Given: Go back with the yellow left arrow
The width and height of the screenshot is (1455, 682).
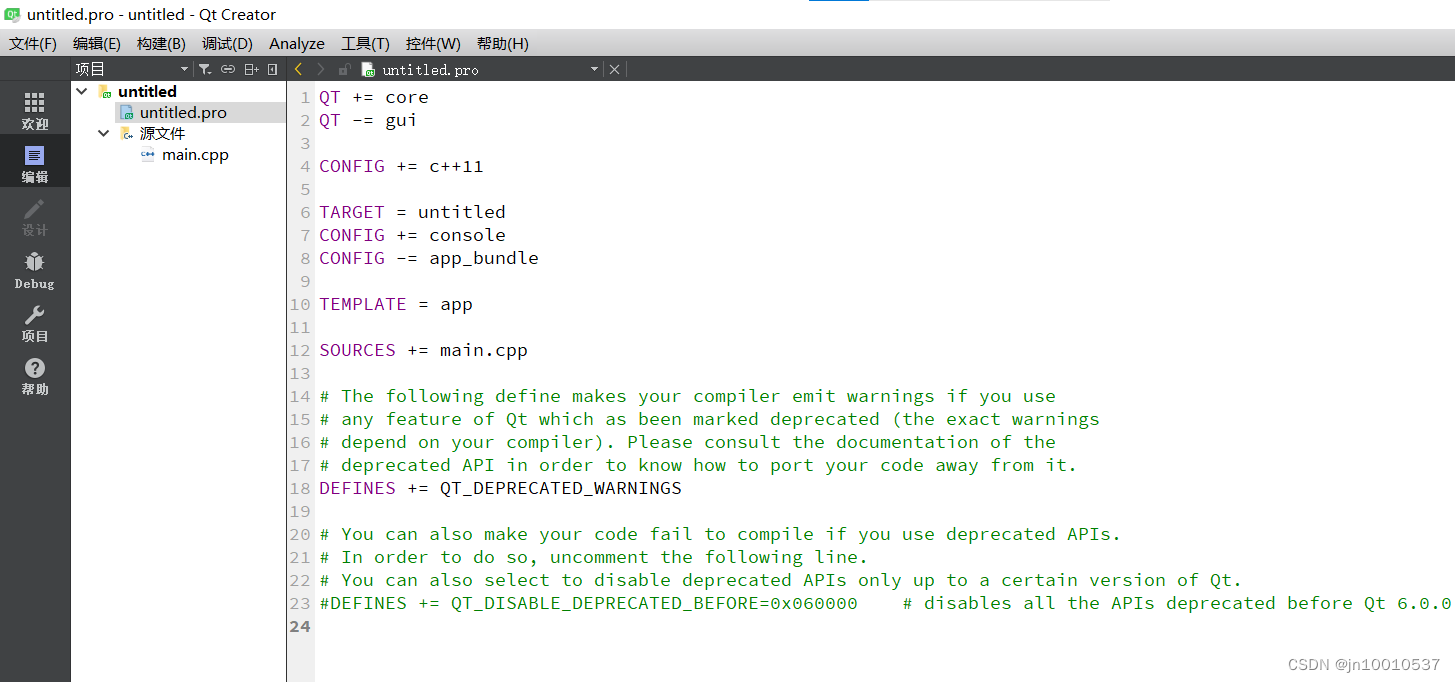Looking at the screenshot, I should pyautogui.click(x=298, y=69).
